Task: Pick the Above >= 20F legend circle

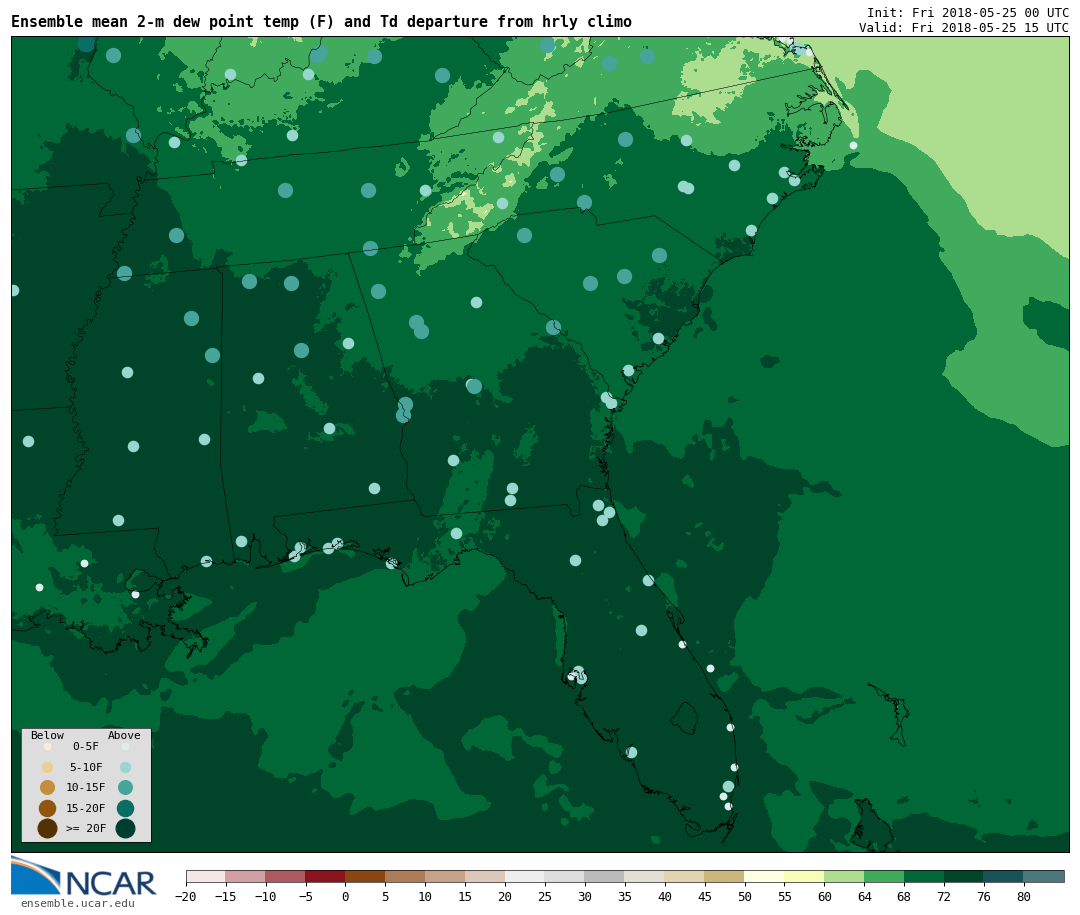Action: [x=125, y=828]
